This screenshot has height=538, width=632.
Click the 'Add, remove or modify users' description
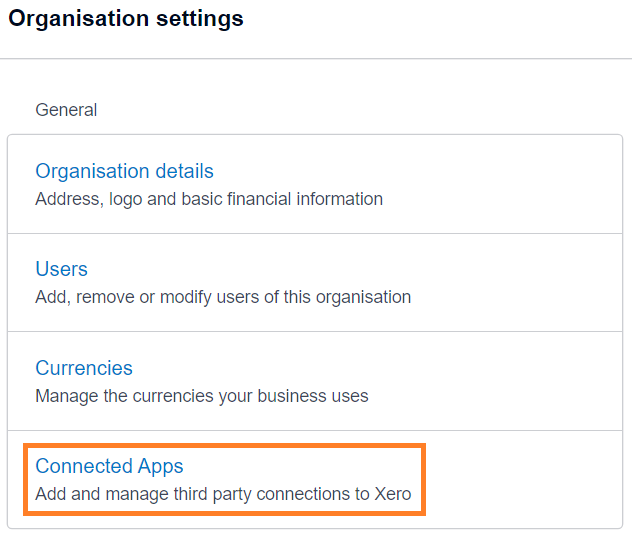(x=223, y=297)
